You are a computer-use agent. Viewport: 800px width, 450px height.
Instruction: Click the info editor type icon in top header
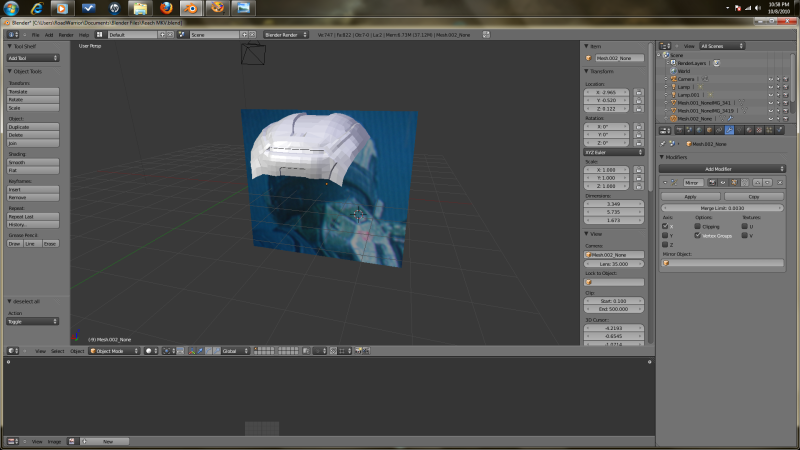(13, 35)
